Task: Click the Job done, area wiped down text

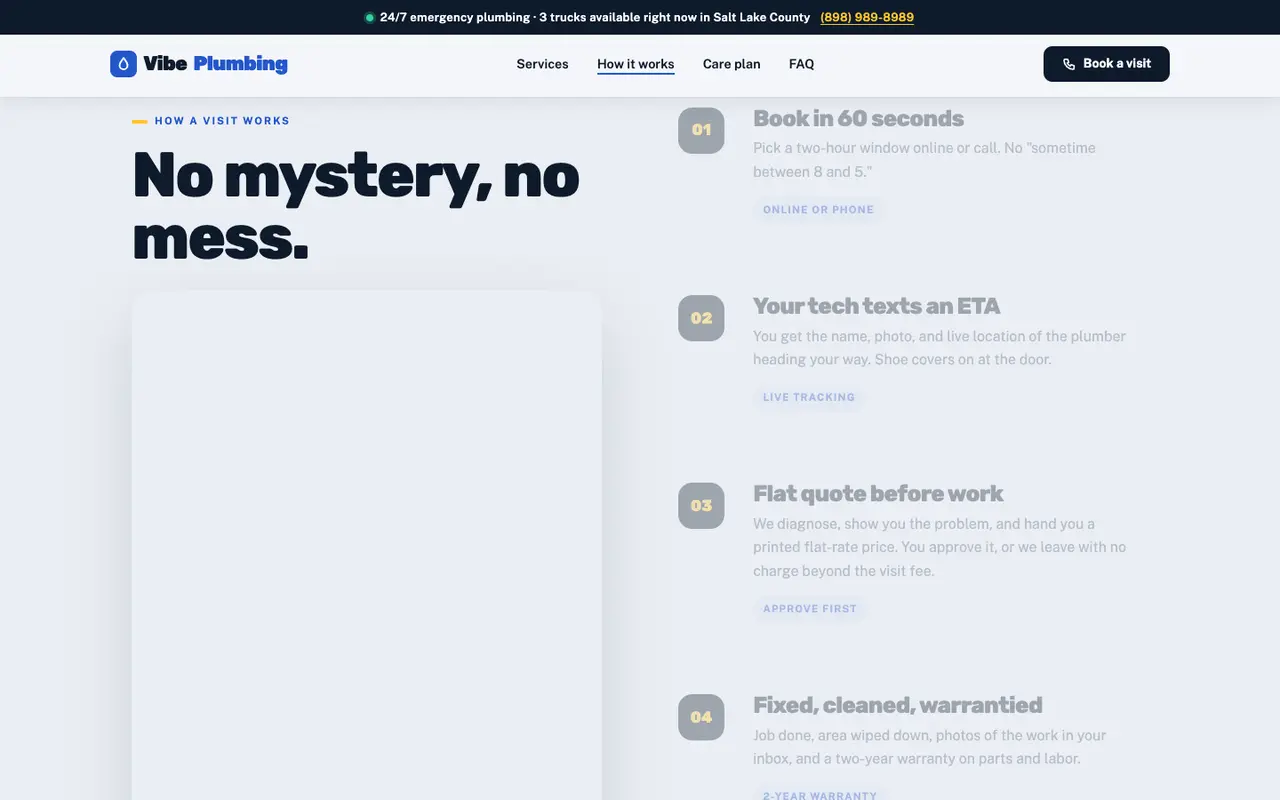Action: [x=929, y=747]
